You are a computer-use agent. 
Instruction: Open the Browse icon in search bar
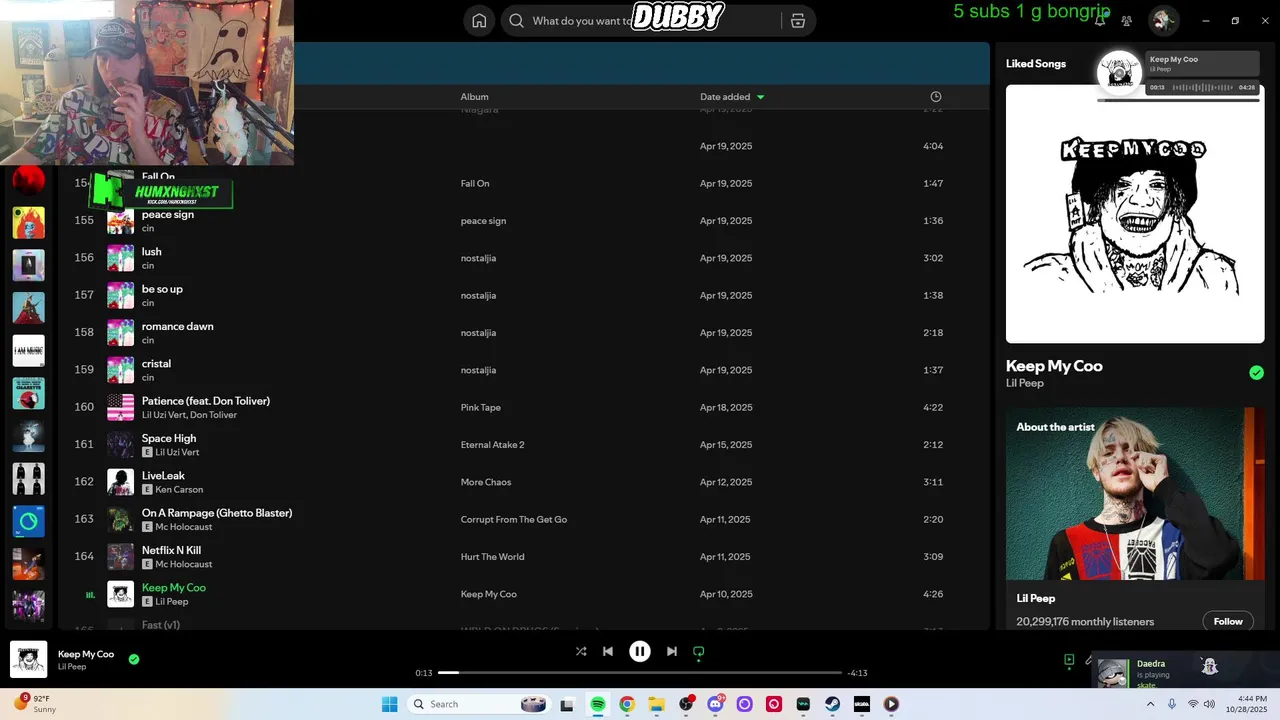point(797,21)
